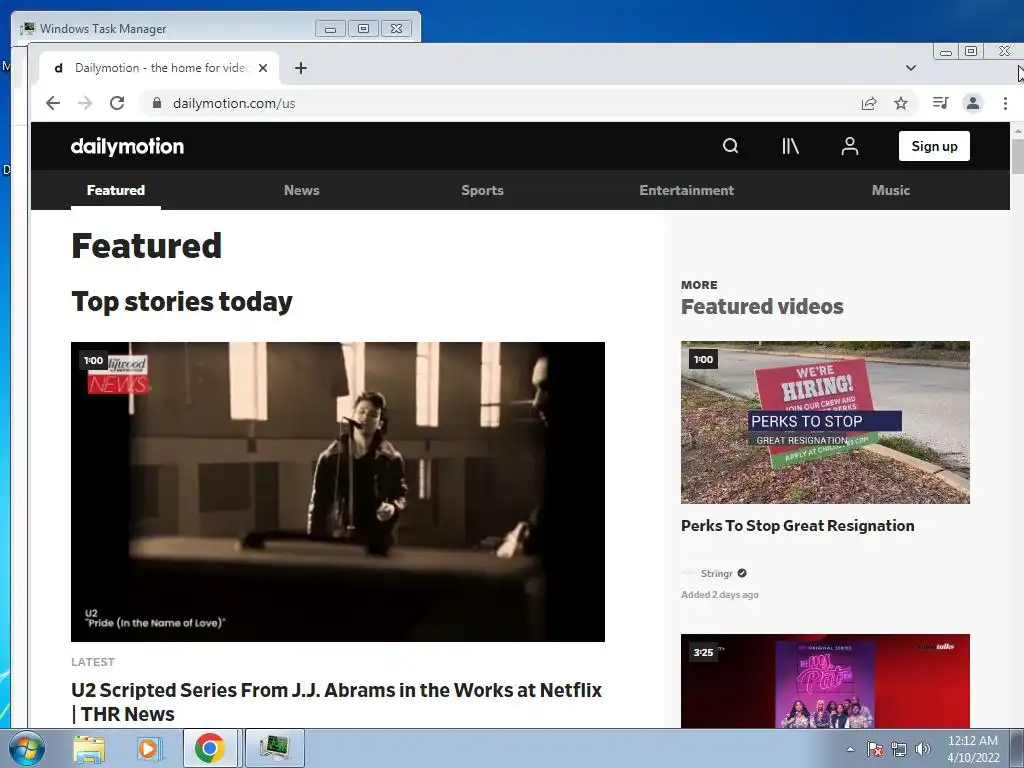Viewport: 1024px width, 768px height.
Task: Open Dailymotion search using the magnifier icon
Action: pyautogui.click(x=730, y=146)
